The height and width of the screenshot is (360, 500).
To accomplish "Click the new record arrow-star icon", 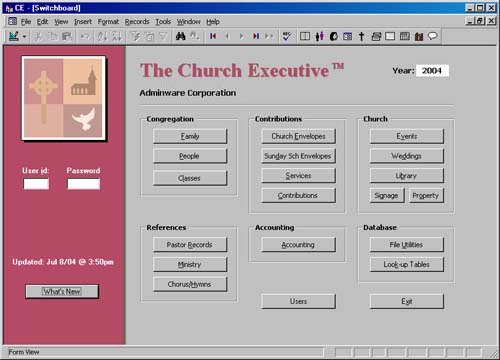I will (x=269, y=36).
